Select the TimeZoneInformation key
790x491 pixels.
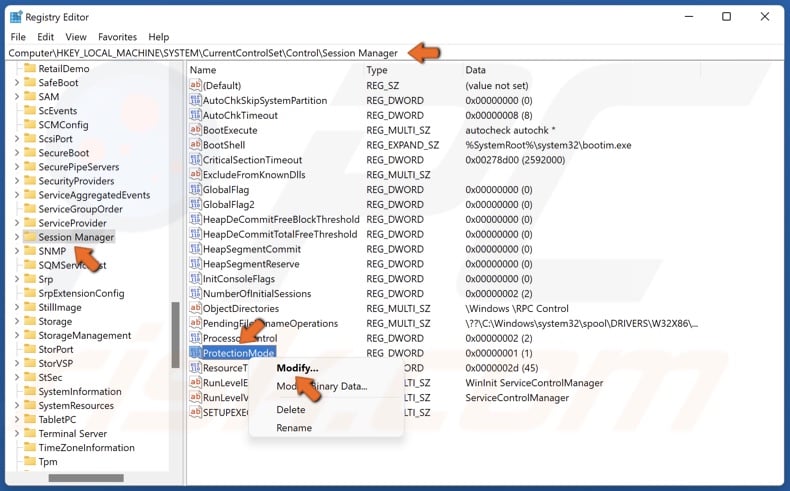coord(86,448)
